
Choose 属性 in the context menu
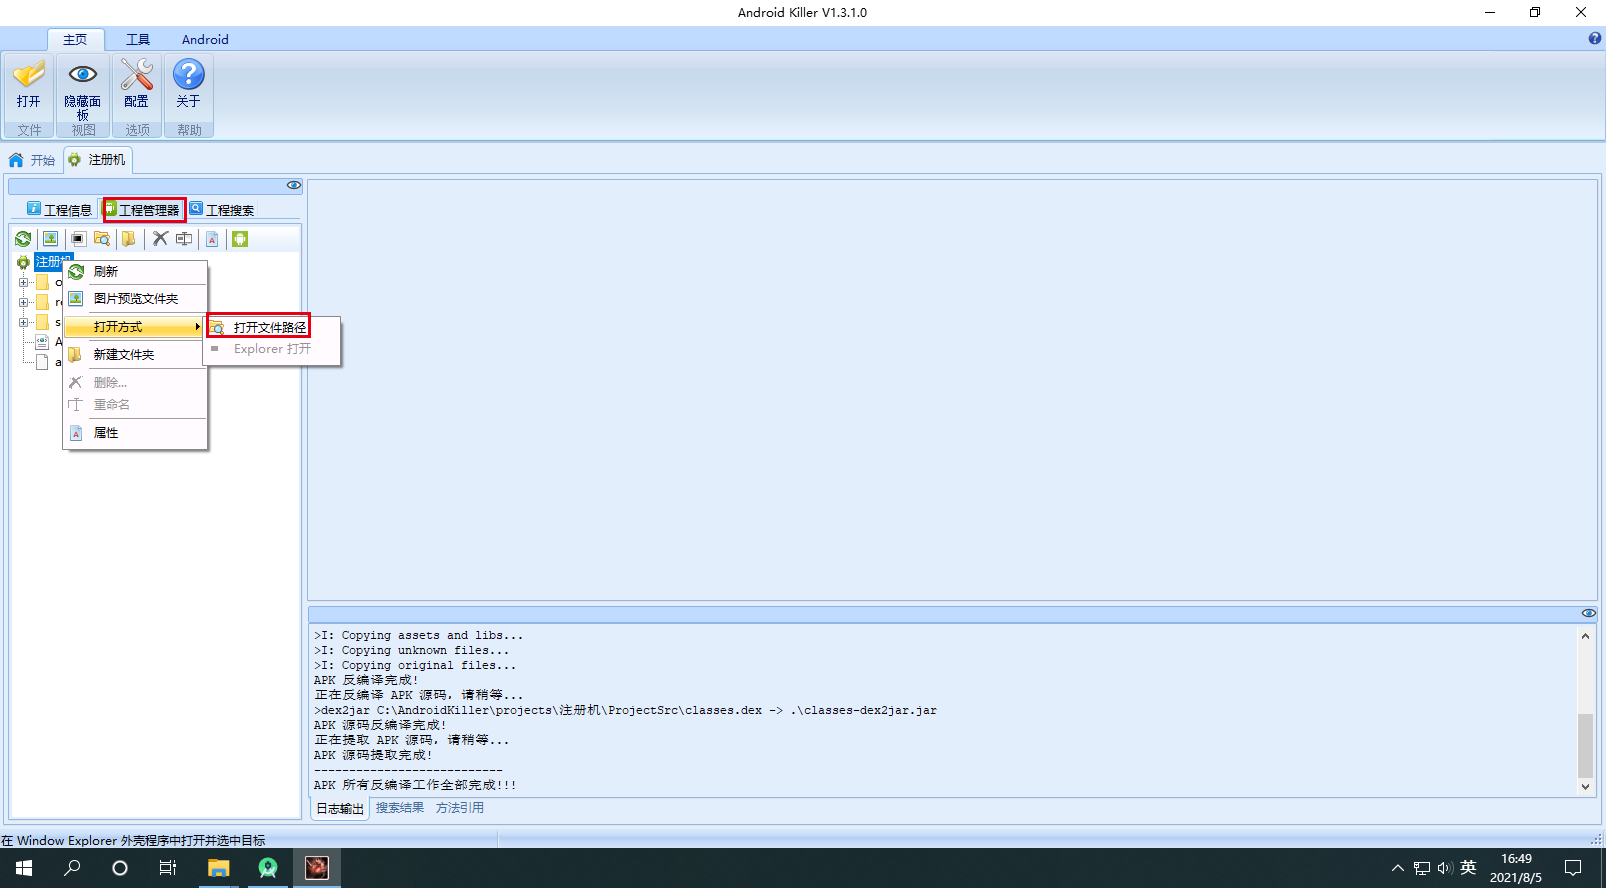tap(135, 433)
